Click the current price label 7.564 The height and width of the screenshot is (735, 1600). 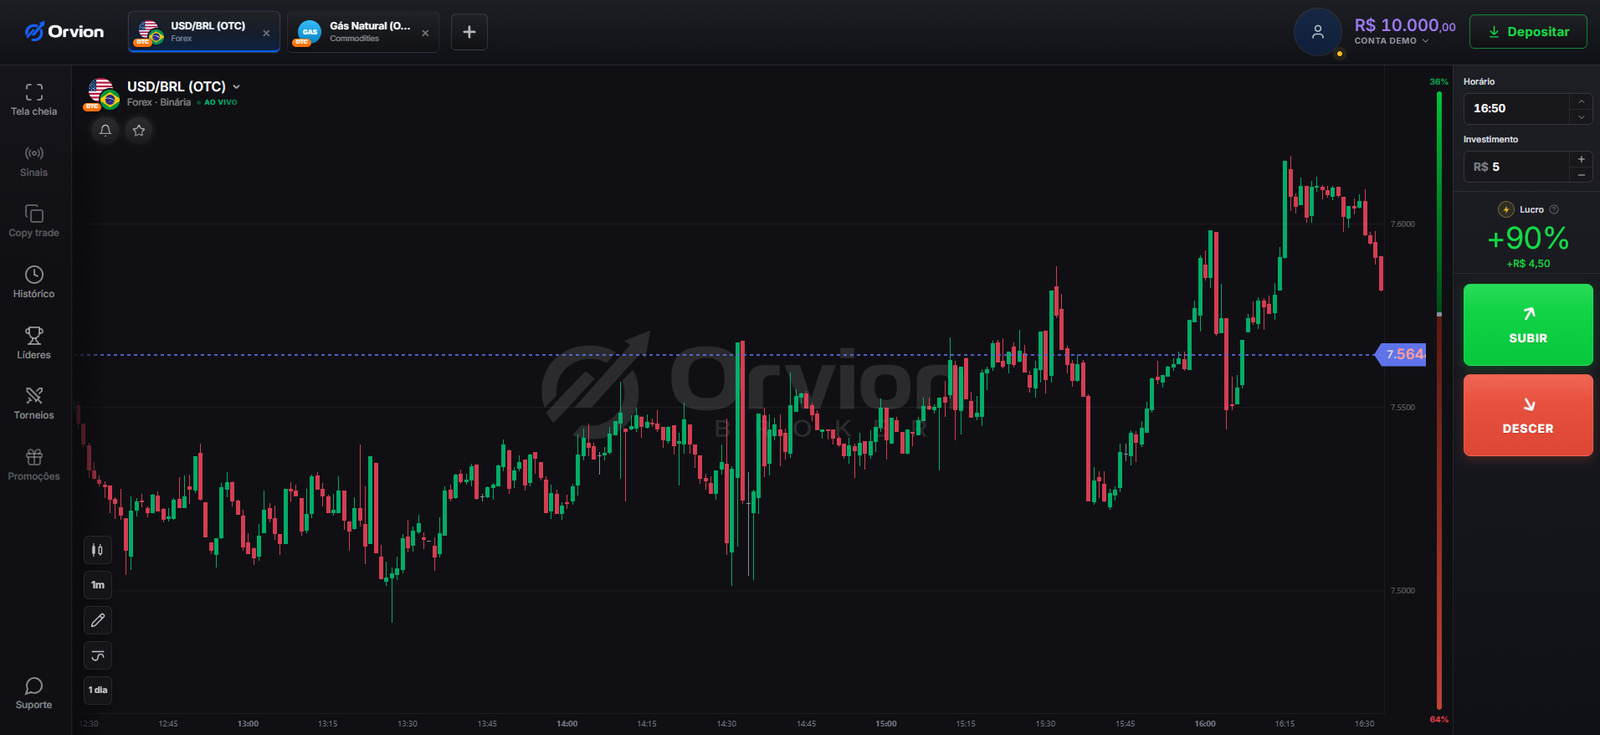click(x=1402, y=354)
